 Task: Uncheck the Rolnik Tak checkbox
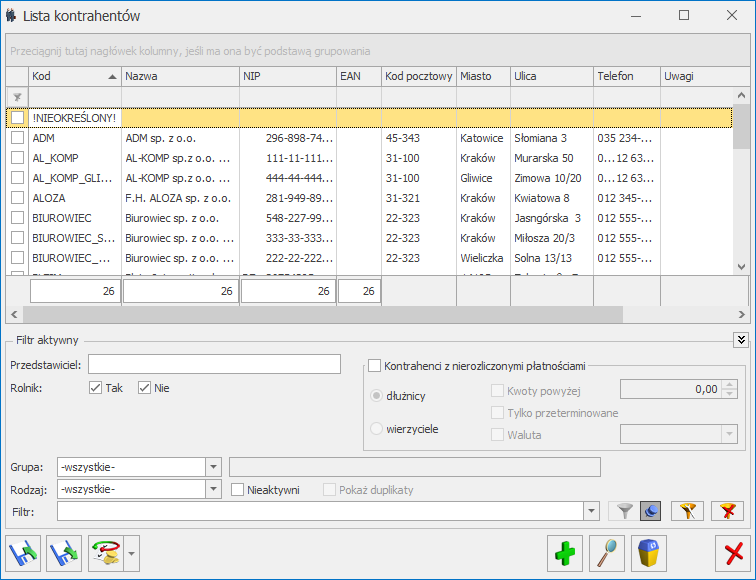tap(96, 388)
